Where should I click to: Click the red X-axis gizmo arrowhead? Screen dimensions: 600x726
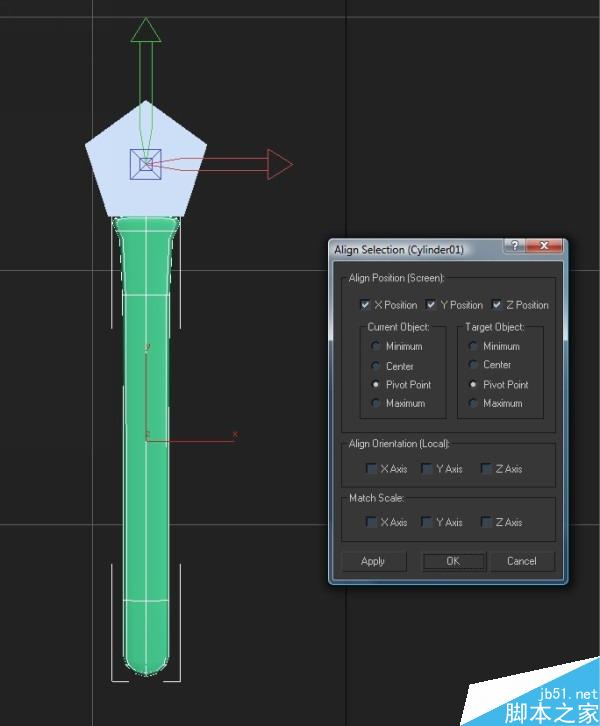(279, 164)
